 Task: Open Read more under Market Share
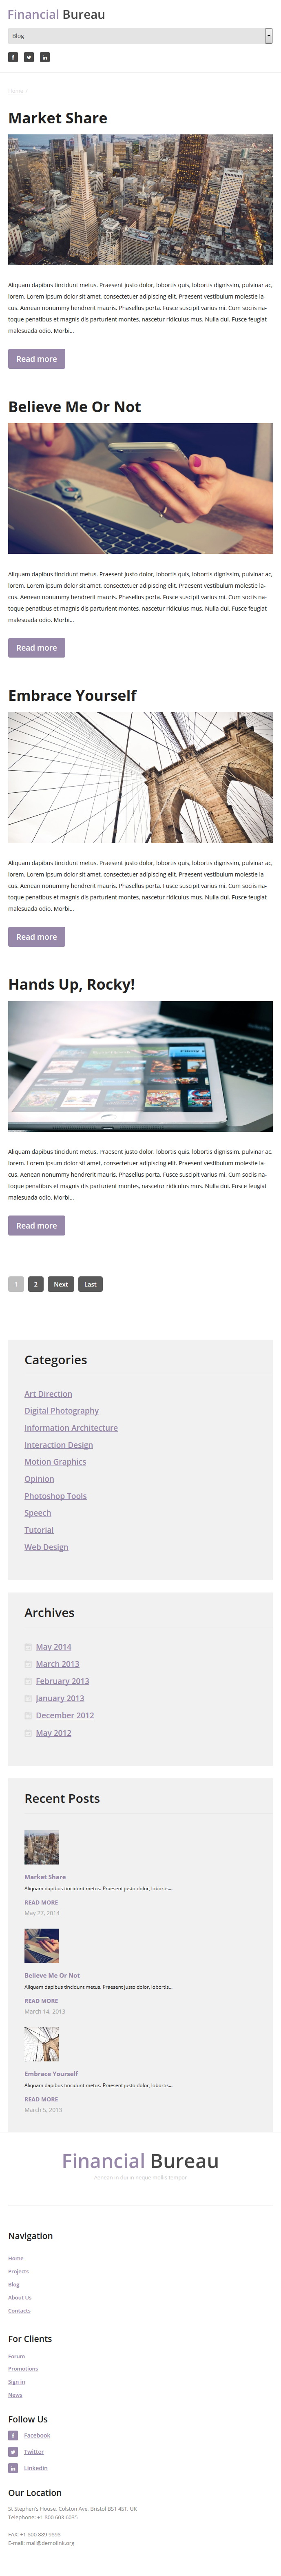pos(36,358)
